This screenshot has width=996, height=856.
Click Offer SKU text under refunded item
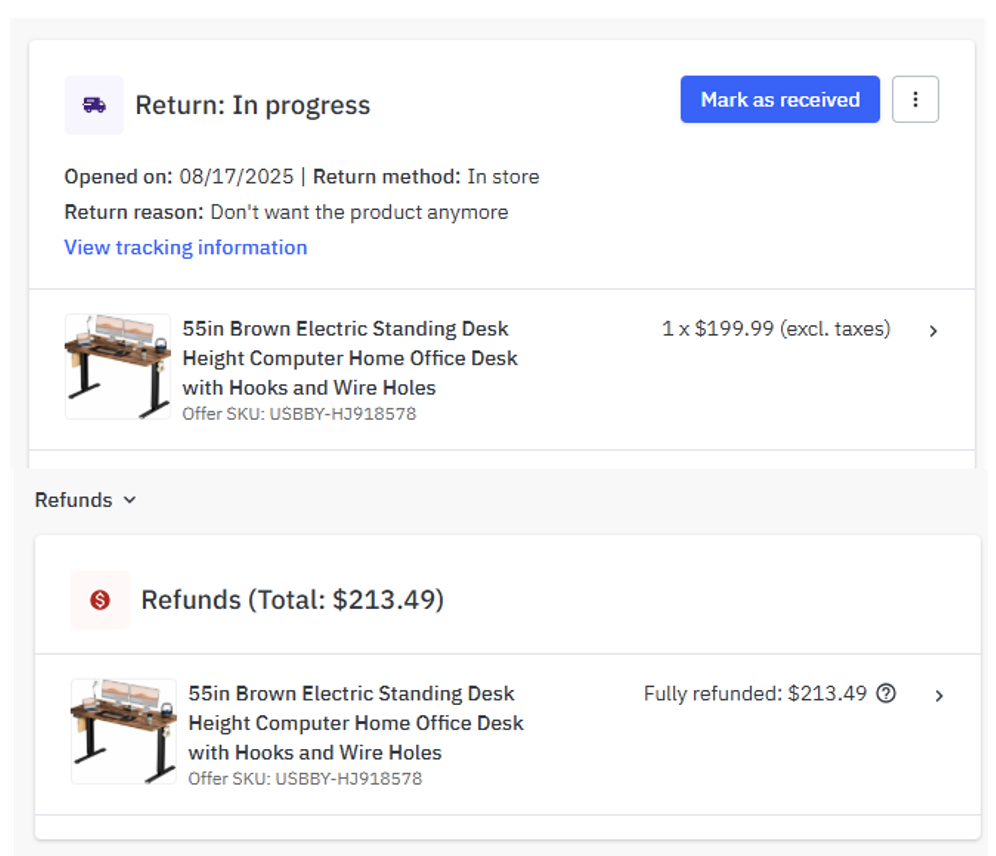pyautogui.click(x=304, y=778)
